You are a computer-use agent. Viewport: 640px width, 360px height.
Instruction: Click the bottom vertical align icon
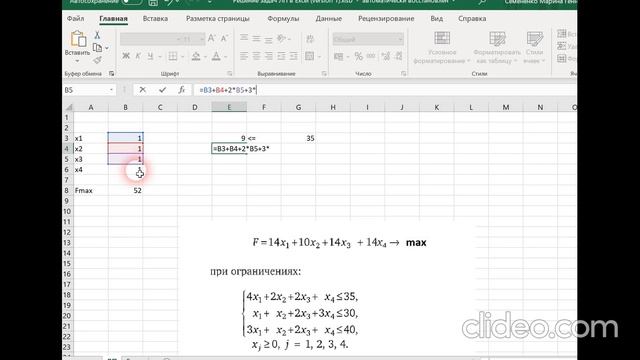pos(269,39)
